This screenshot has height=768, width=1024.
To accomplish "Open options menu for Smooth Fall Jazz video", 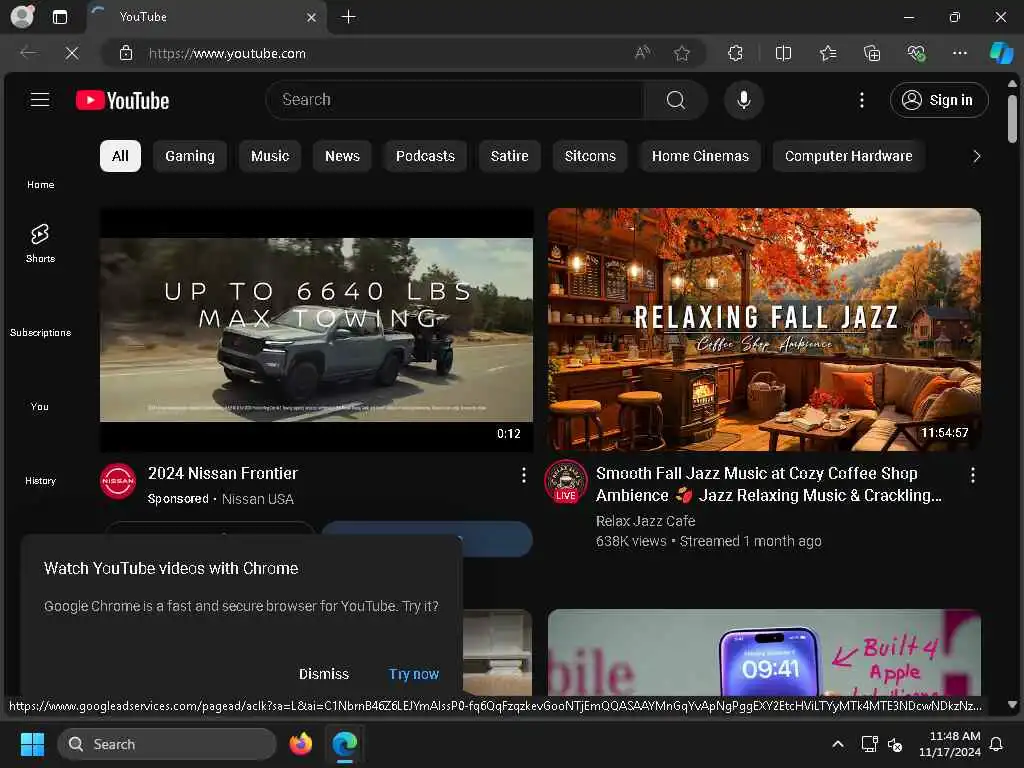I will click(x=972, y=475).
